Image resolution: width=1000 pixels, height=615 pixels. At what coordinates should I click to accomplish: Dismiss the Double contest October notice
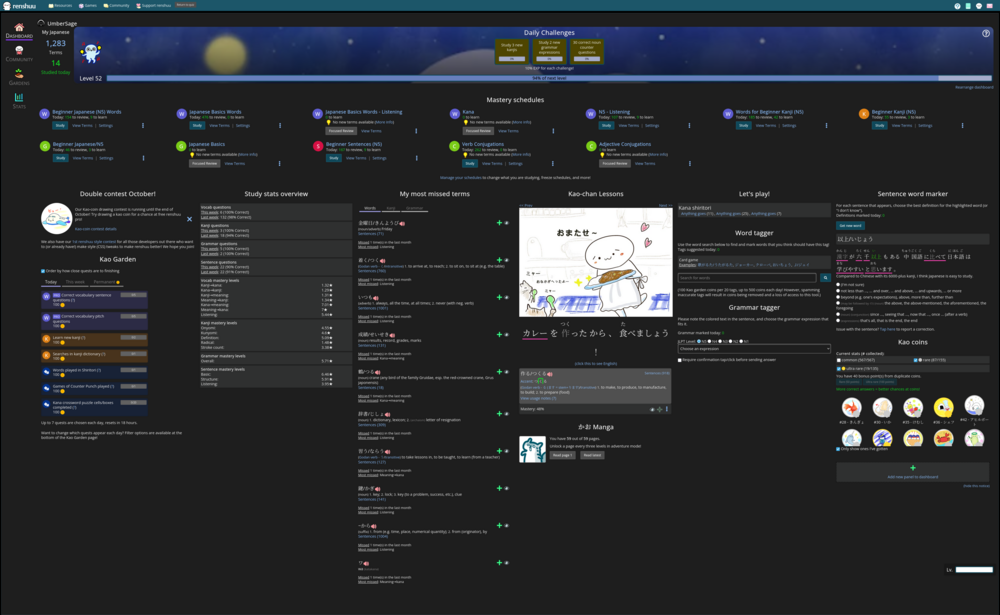pyautogui.click(x=190, y=218)
